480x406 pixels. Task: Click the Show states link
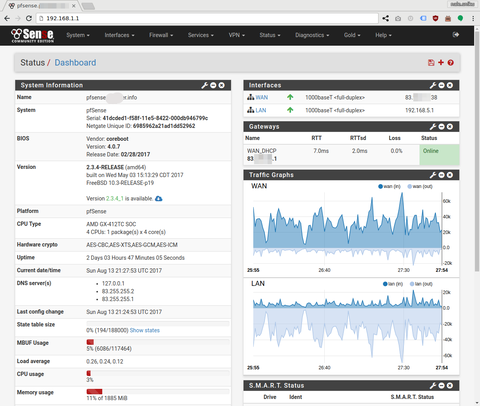145,330
